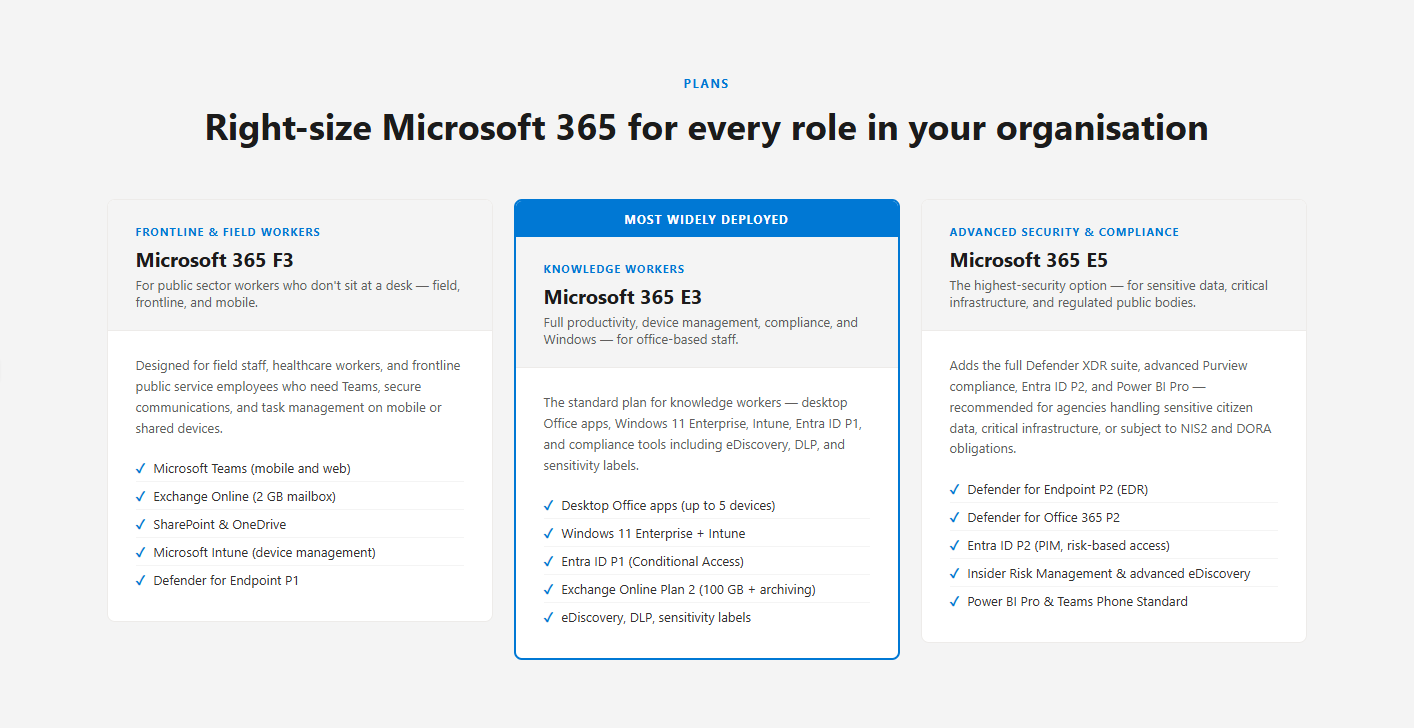The width and height of the screenshot is (1414, 728).
Task: Click the "KNOWLEDGE WORKERS" label
Action: [614, 269]
